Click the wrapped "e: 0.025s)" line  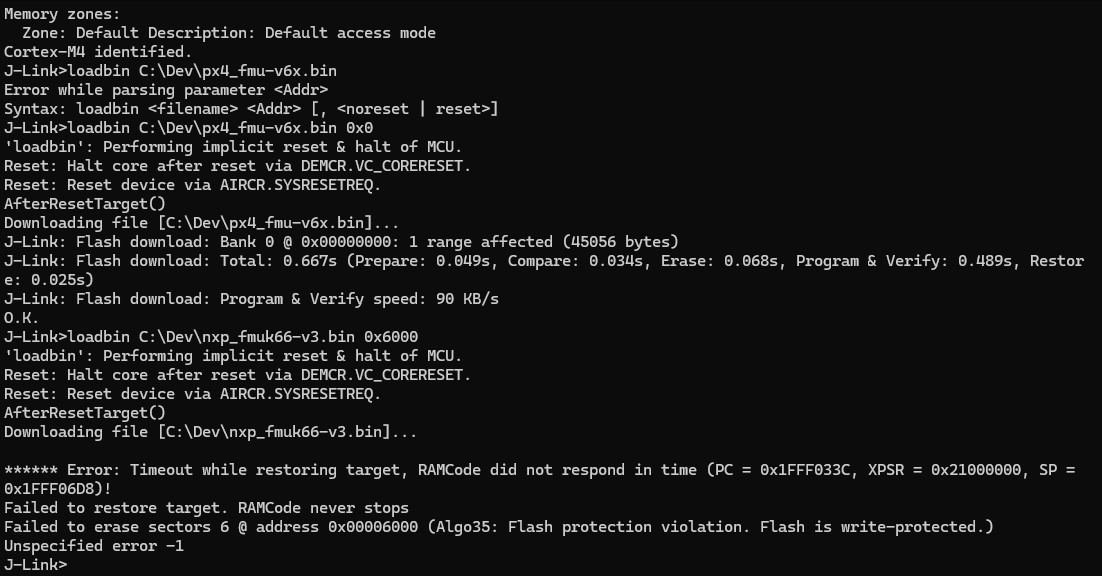(x=48, y=280)
